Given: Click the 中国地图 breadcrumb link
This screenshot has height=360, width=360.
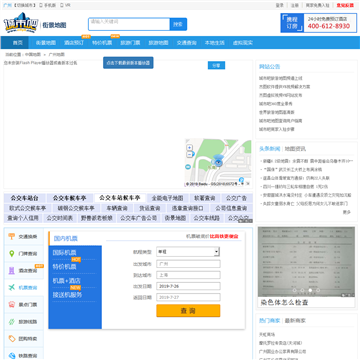Looking at the screenshot, I should pyautogui.click(x=33, y=54).
